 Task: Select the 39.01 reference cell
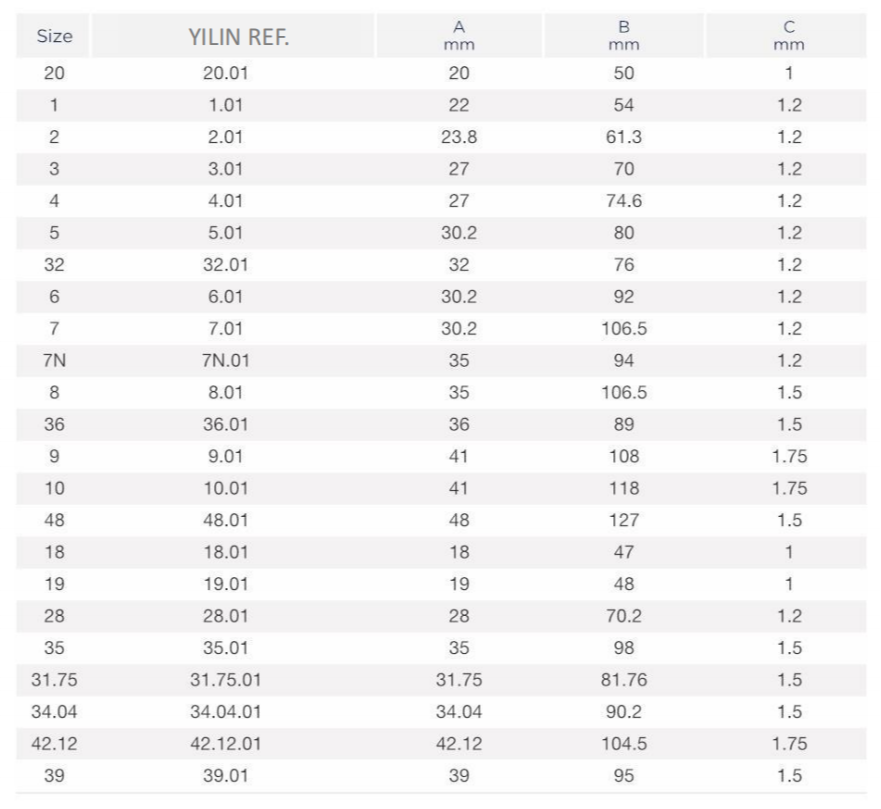pyautogui.click(x=225, y=776)
